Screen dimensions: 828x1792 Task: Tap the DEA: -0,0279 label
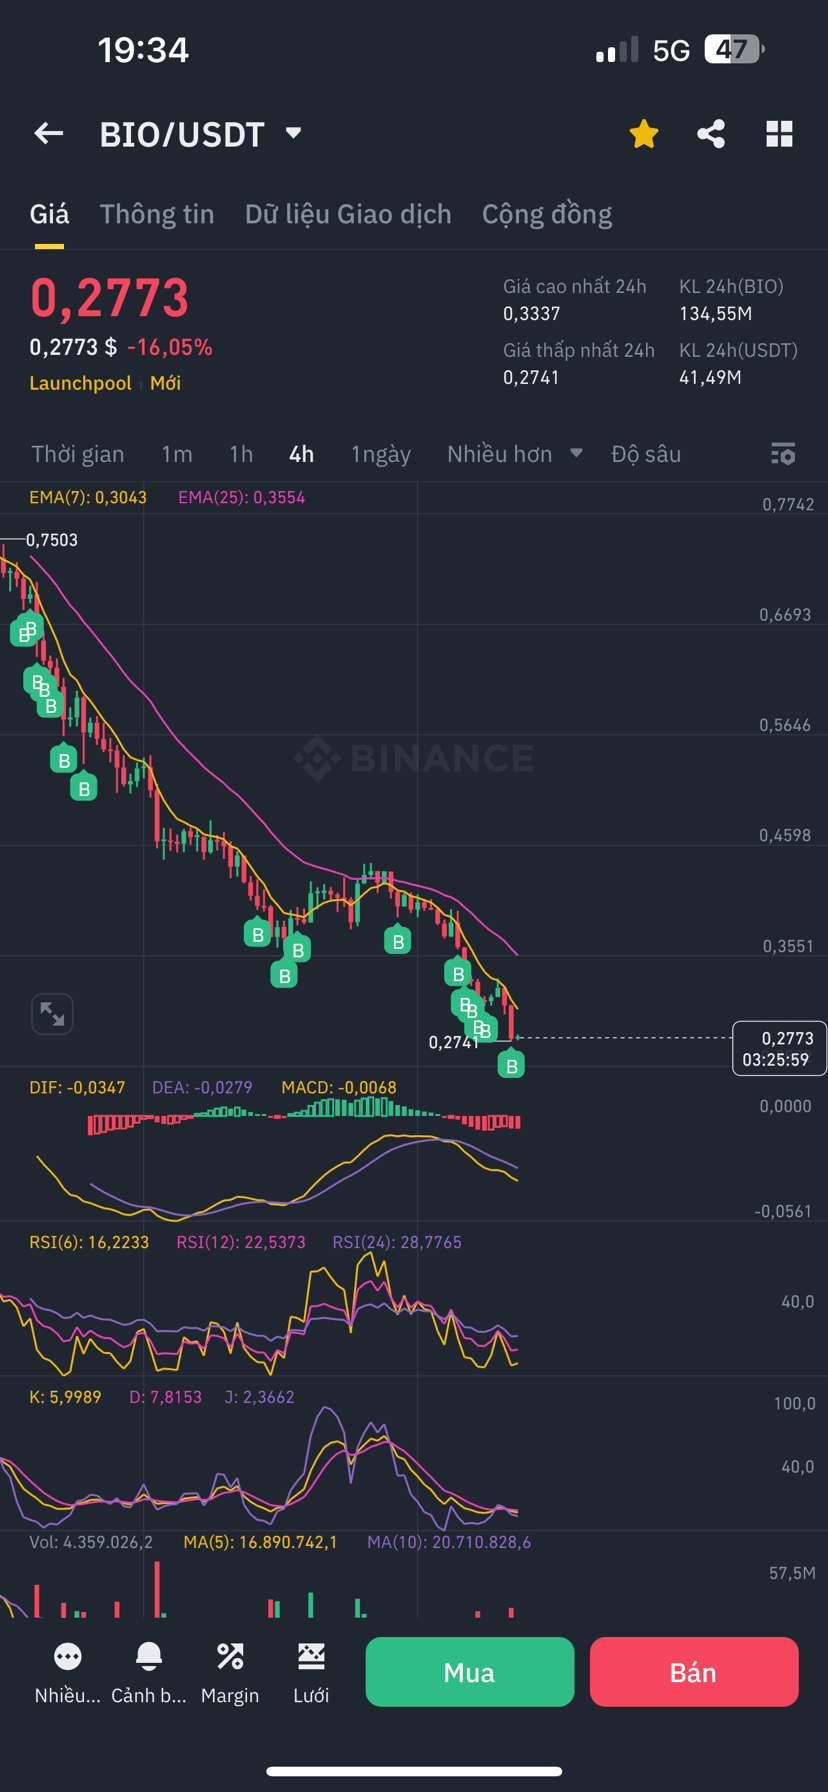click(202, 1087)
